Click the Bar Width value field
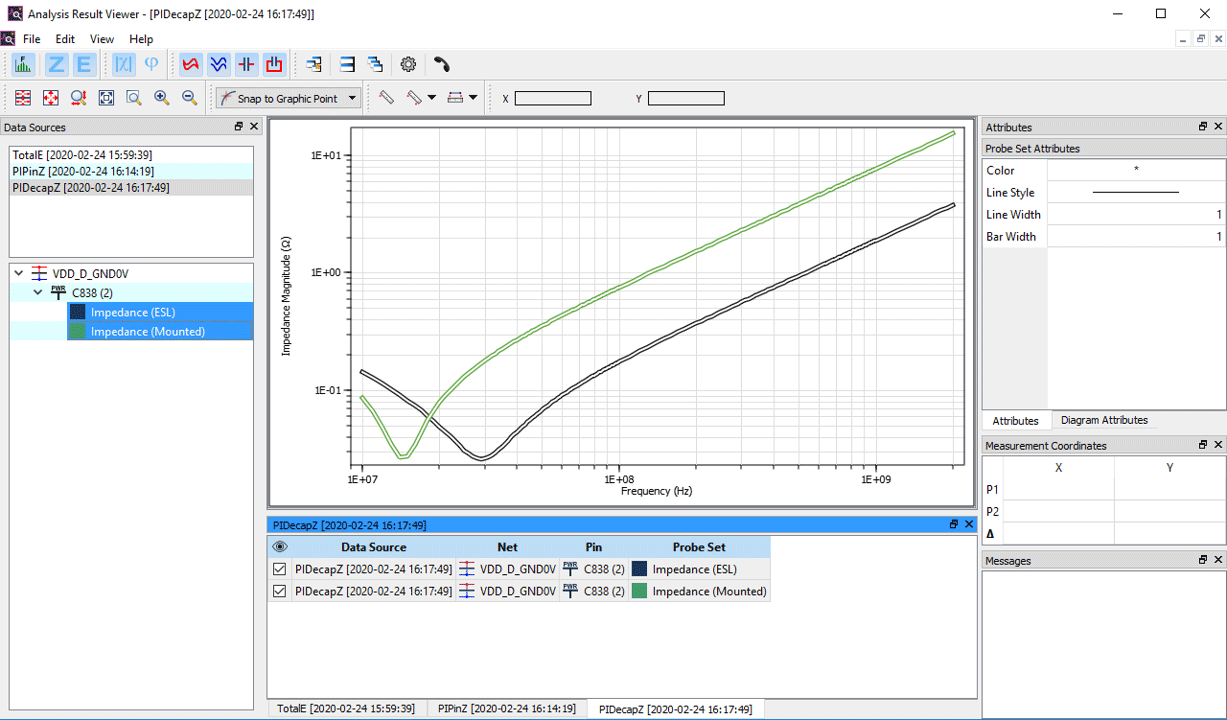Viewport: 1227px width, 720px height. (x=1136, y=236)
